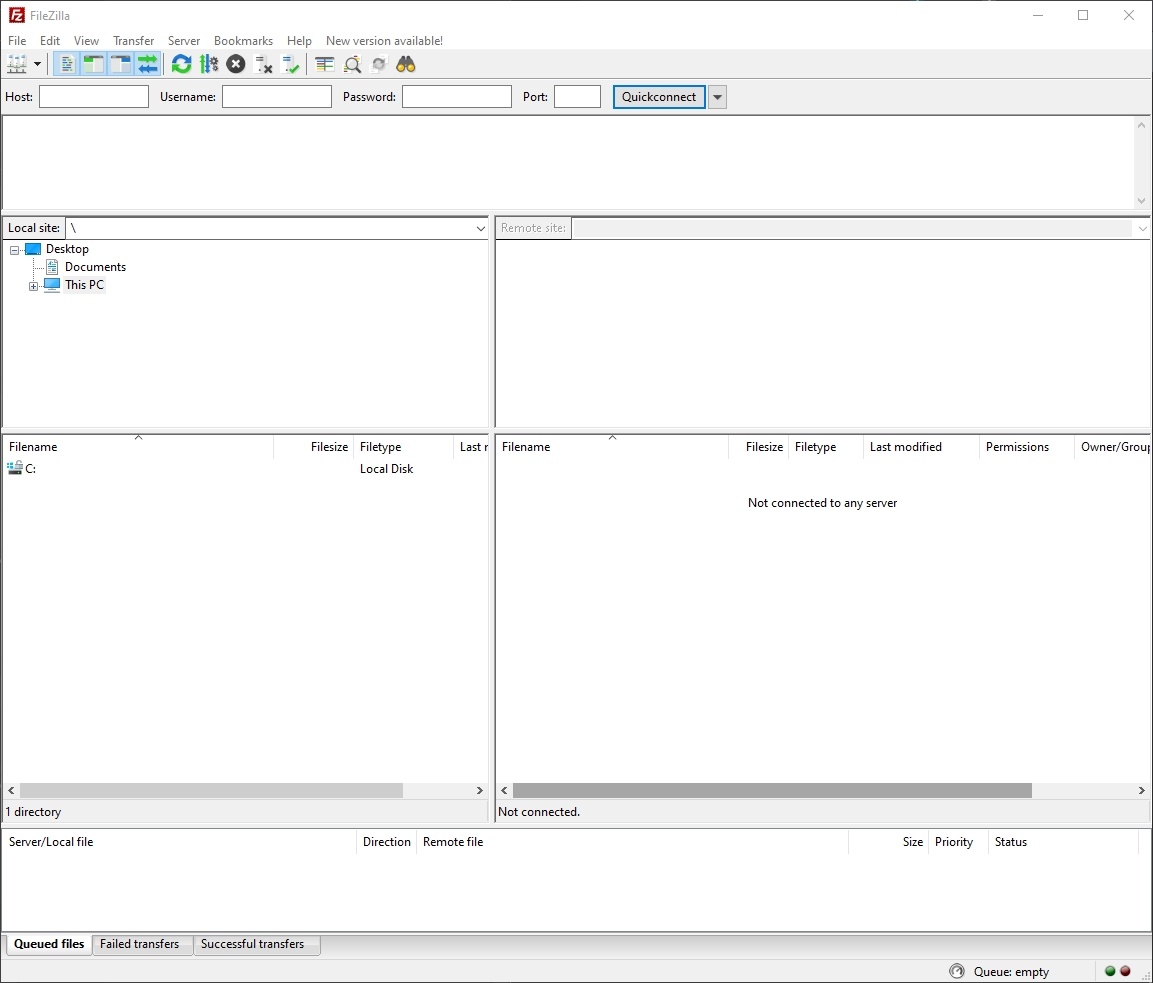Screen dimensions: 1153x983
Task: Open the Site Manager icon
Action: point(17,65)
